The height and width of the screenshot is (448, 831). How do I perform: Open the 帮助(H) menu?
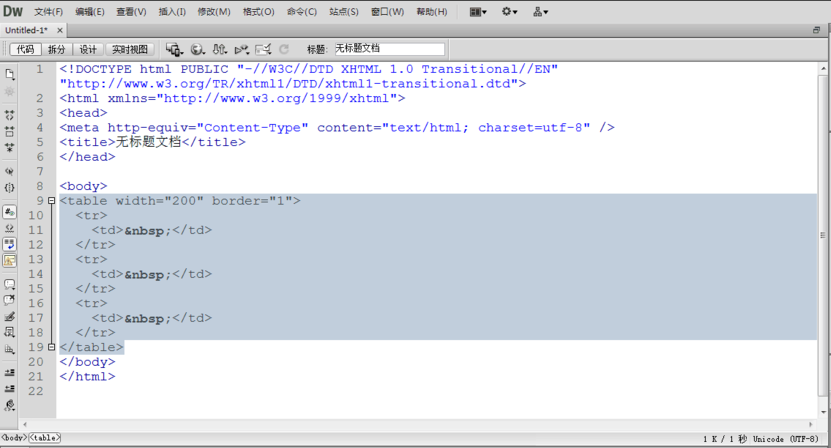(x=432, y=12)
